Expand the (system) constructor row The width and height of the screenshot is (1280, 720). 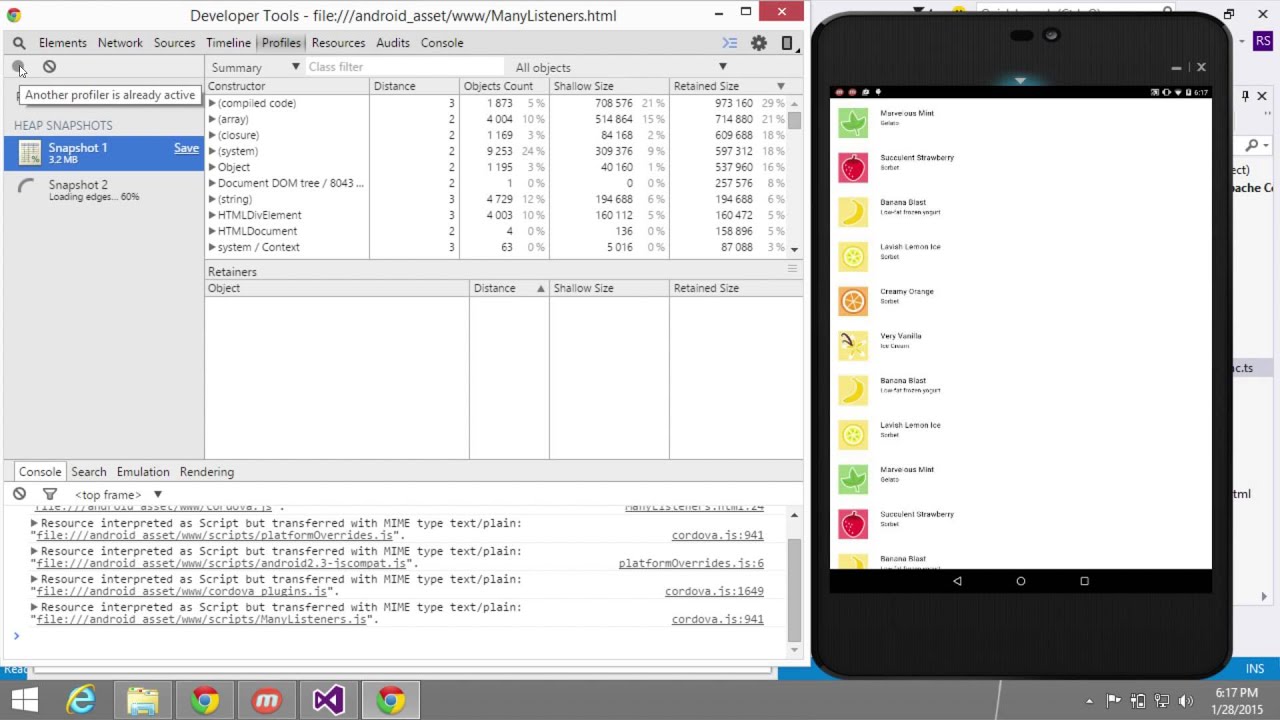pos(212,151)
